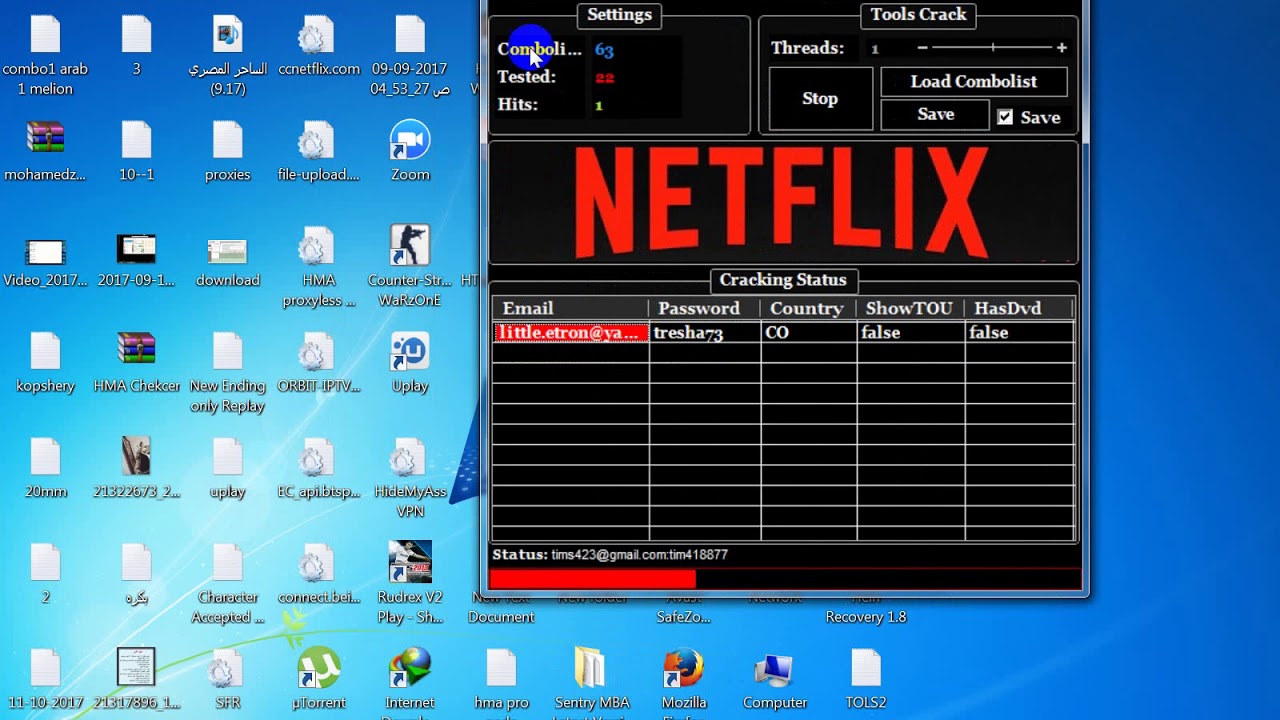The width and height of the screenshot is (1280, 720).
Task: Click the Status line text at bottom
Action: pos(610,554)
